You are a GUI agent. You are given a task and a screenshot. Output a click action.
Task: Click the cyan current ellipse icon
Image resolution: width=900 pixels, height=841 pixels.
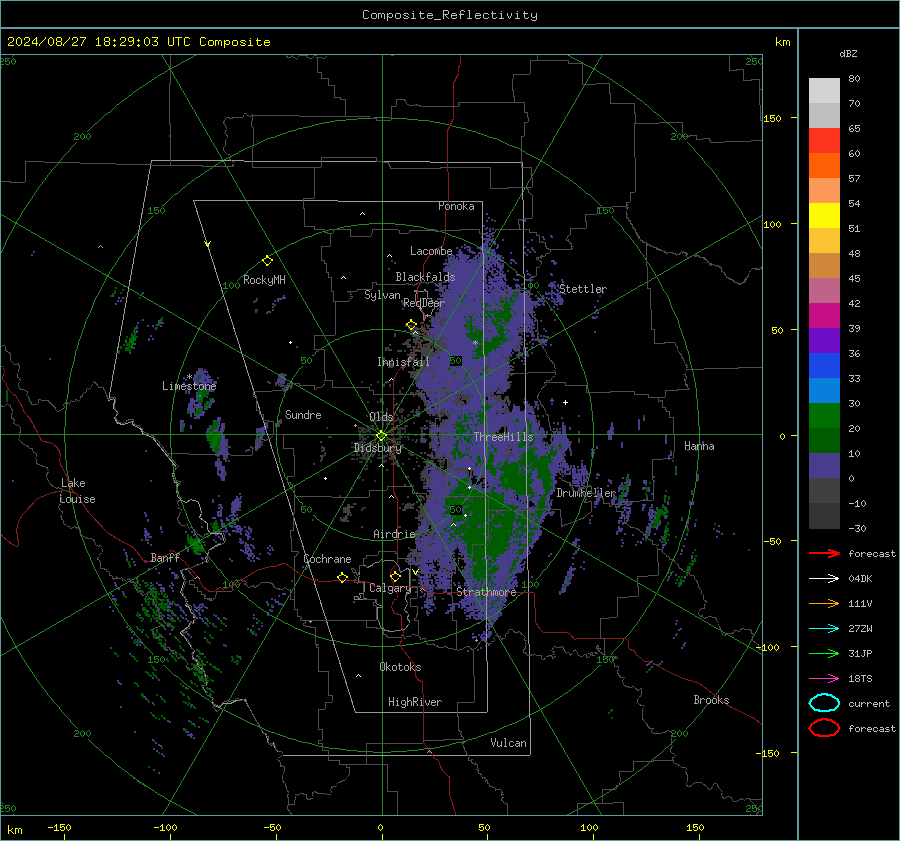[824, 703]
